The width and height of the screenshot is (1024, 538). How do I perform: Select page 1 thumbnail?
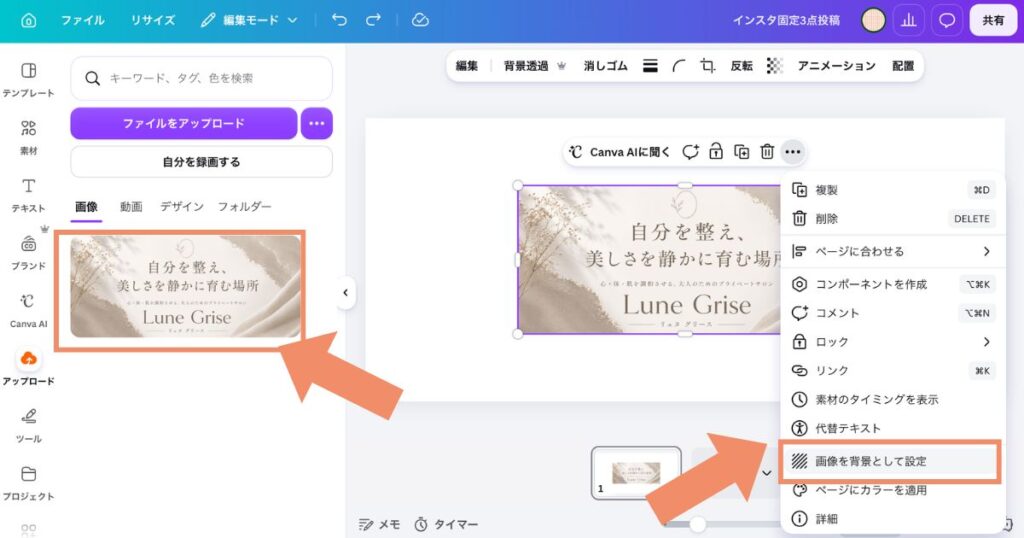(636, 473)
